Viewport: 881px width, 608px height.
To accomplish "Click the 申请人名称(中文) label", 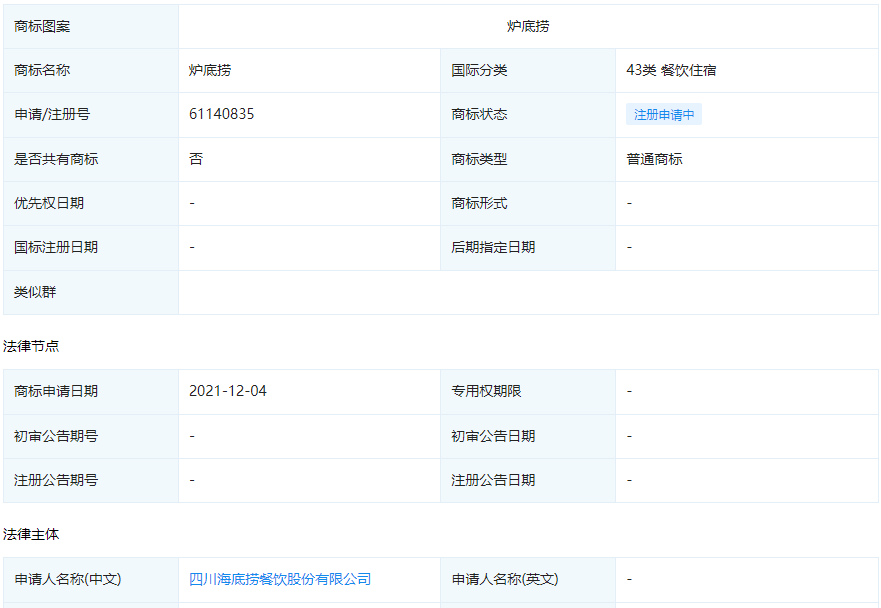I will coord(68,579).
